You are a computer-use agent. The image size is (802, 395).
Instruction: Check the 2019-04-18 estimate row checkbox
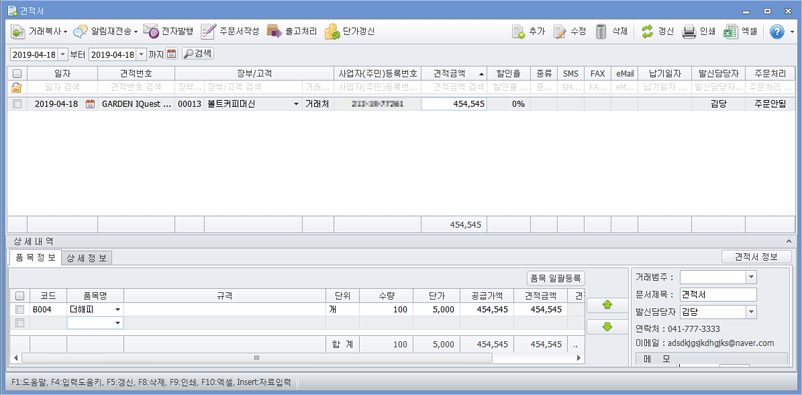point(17,104)
